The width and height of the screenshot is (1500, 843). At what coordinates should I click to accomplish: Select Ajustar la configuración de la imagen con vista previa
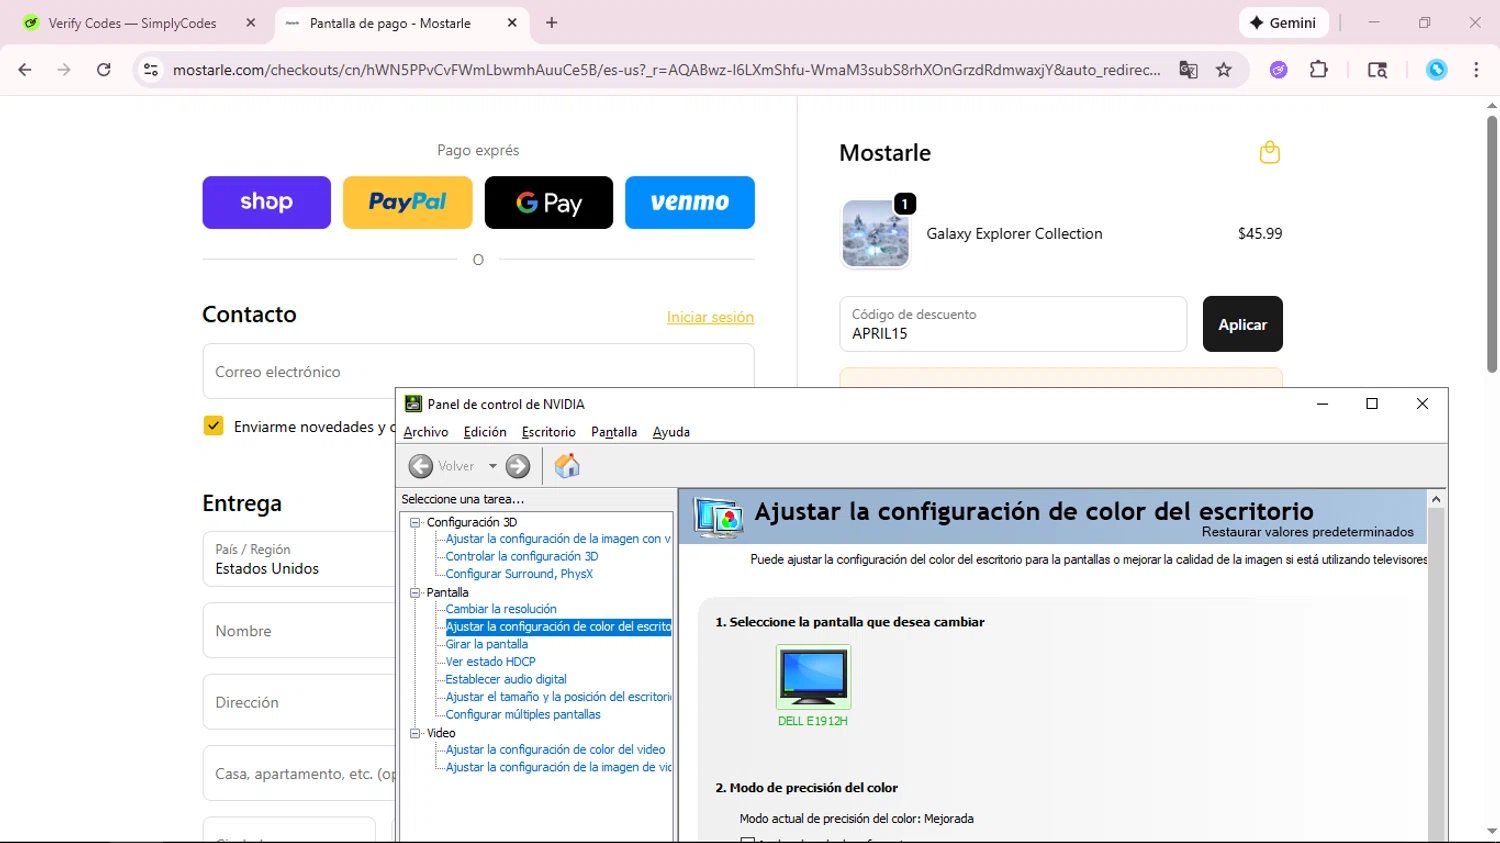pyautogui.click(x=558, y=539)
